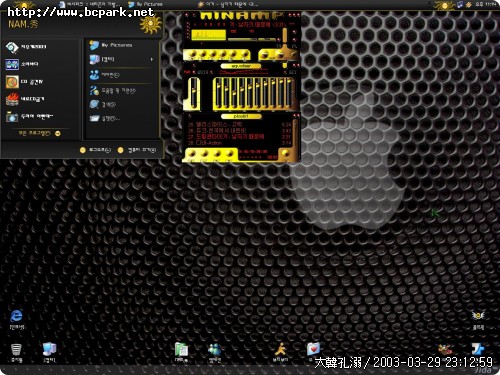Open the winged emblem desktop icon
Viewport: 500px width, 375px height.
click(x=478, y=319)
